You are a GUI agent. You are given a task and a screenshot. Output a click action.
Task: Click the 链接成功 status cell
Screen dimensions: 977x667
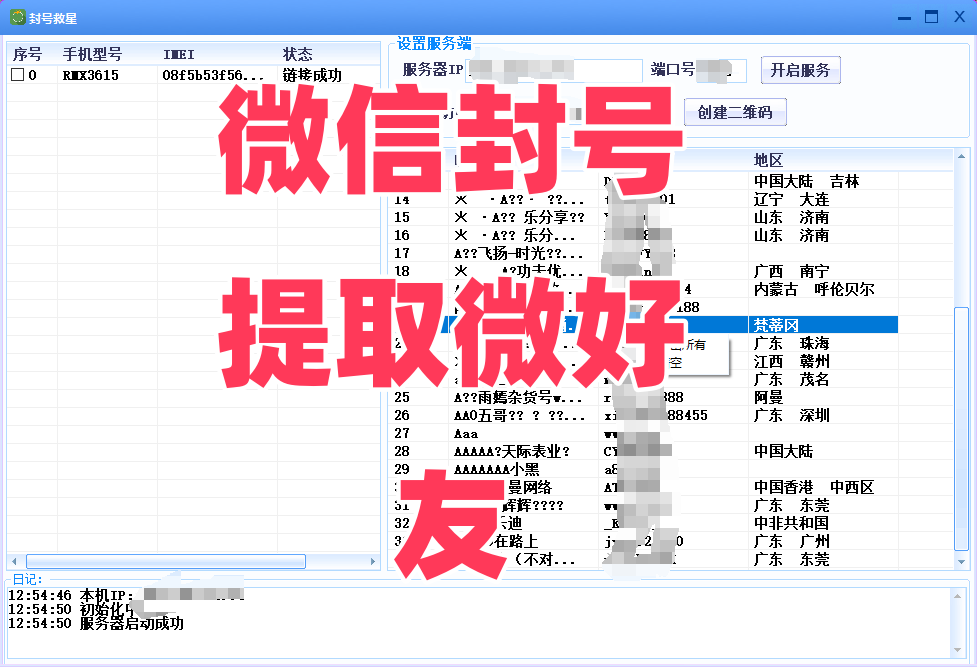(312, 75)
